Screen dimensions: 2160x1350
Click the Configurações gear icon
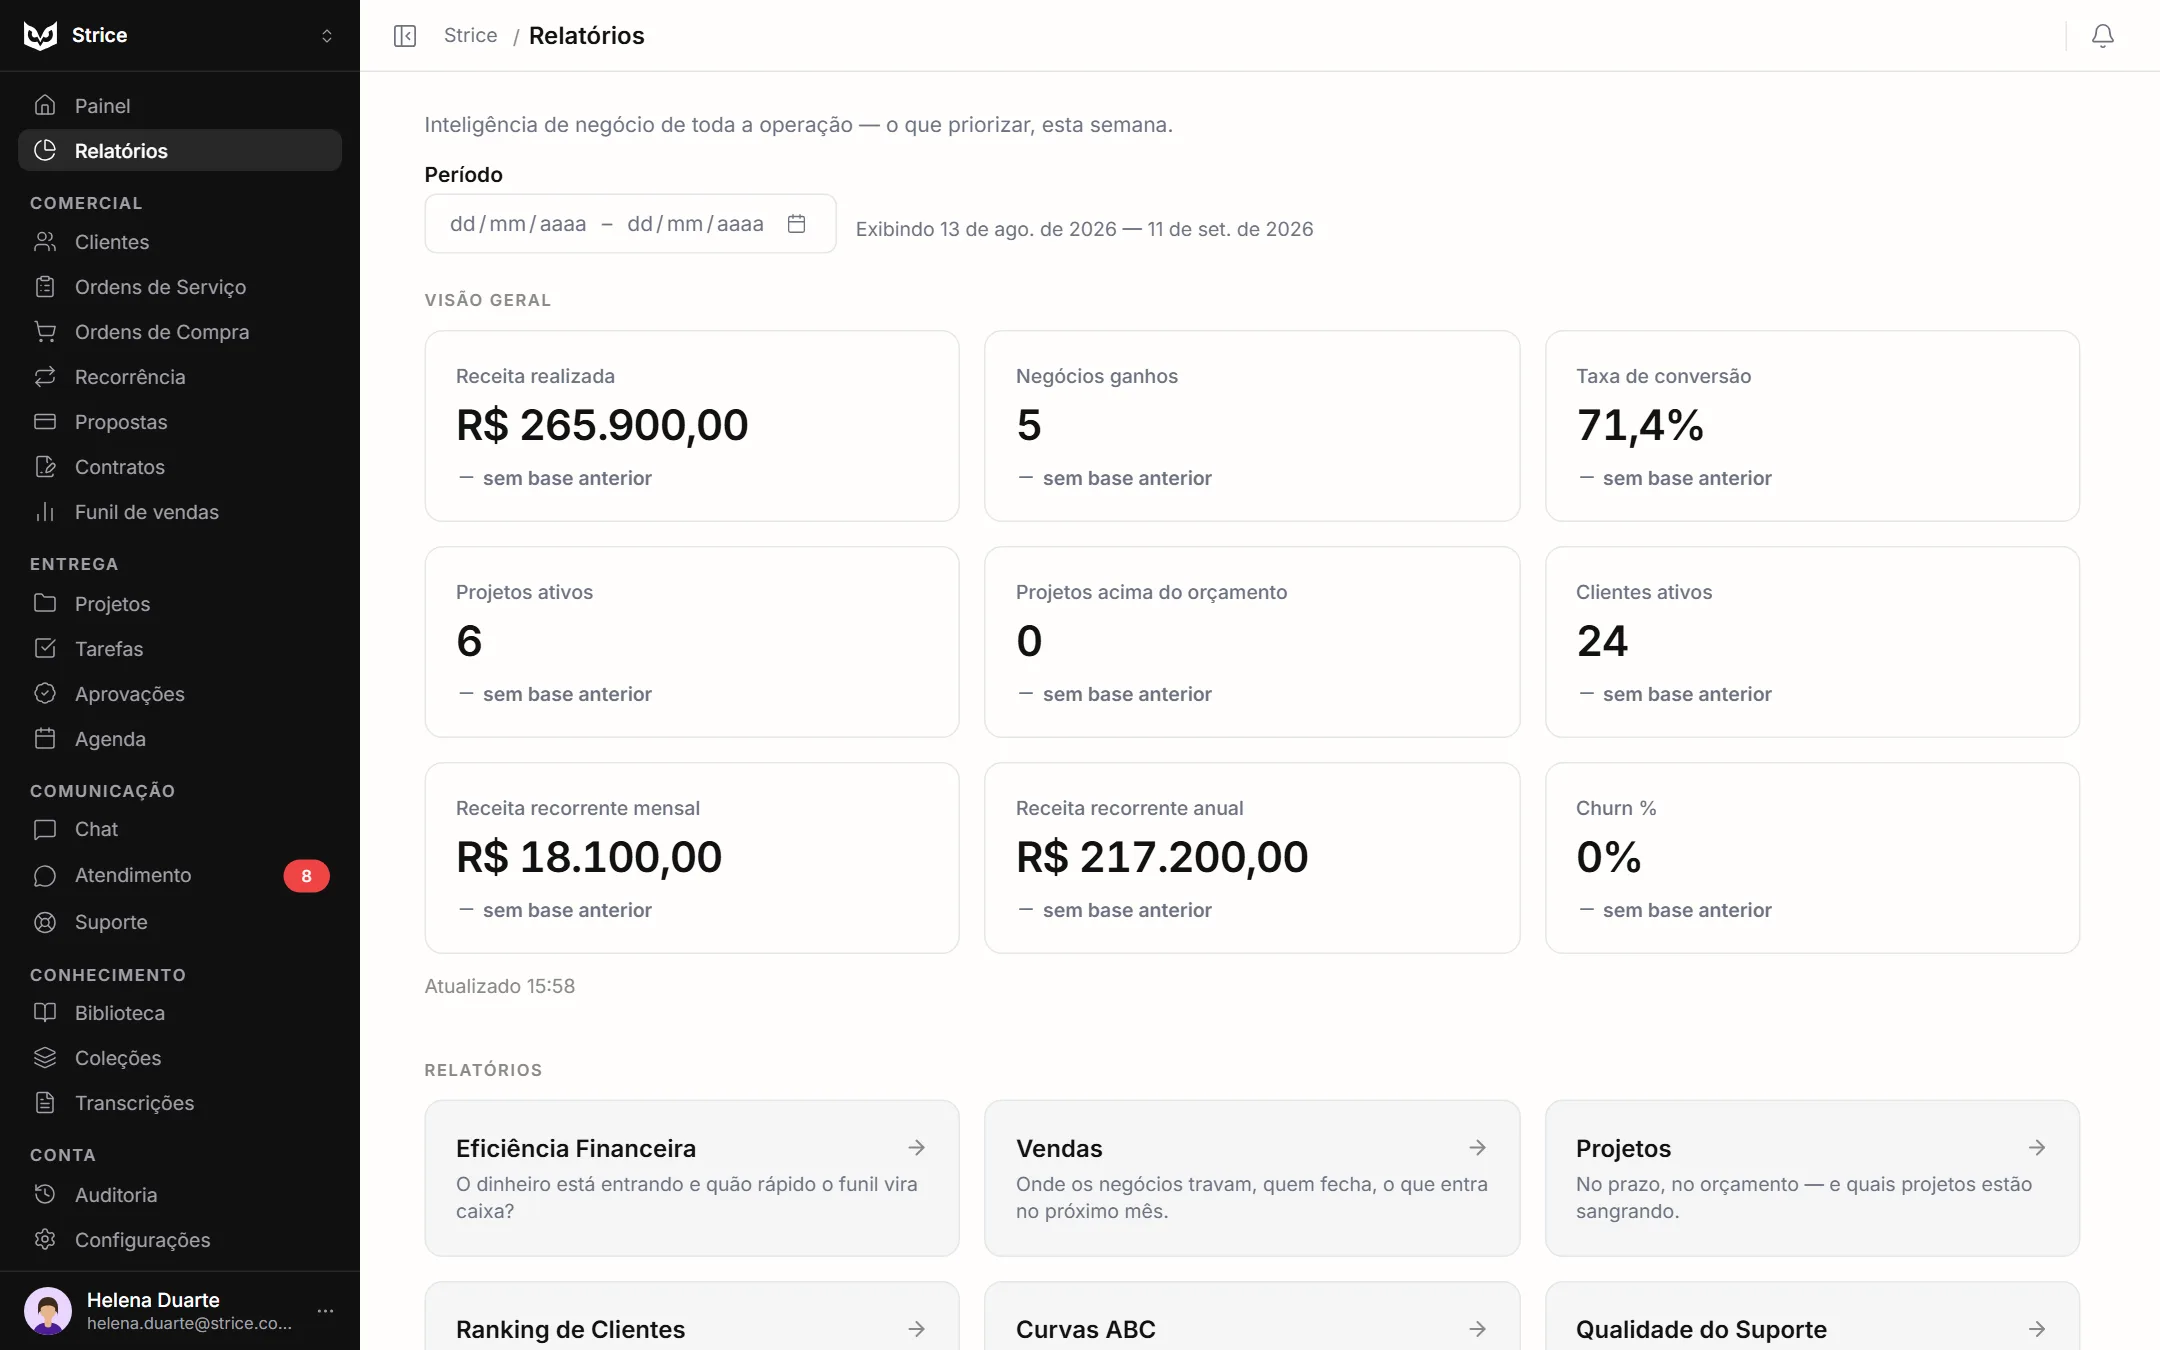point(45,1239)
